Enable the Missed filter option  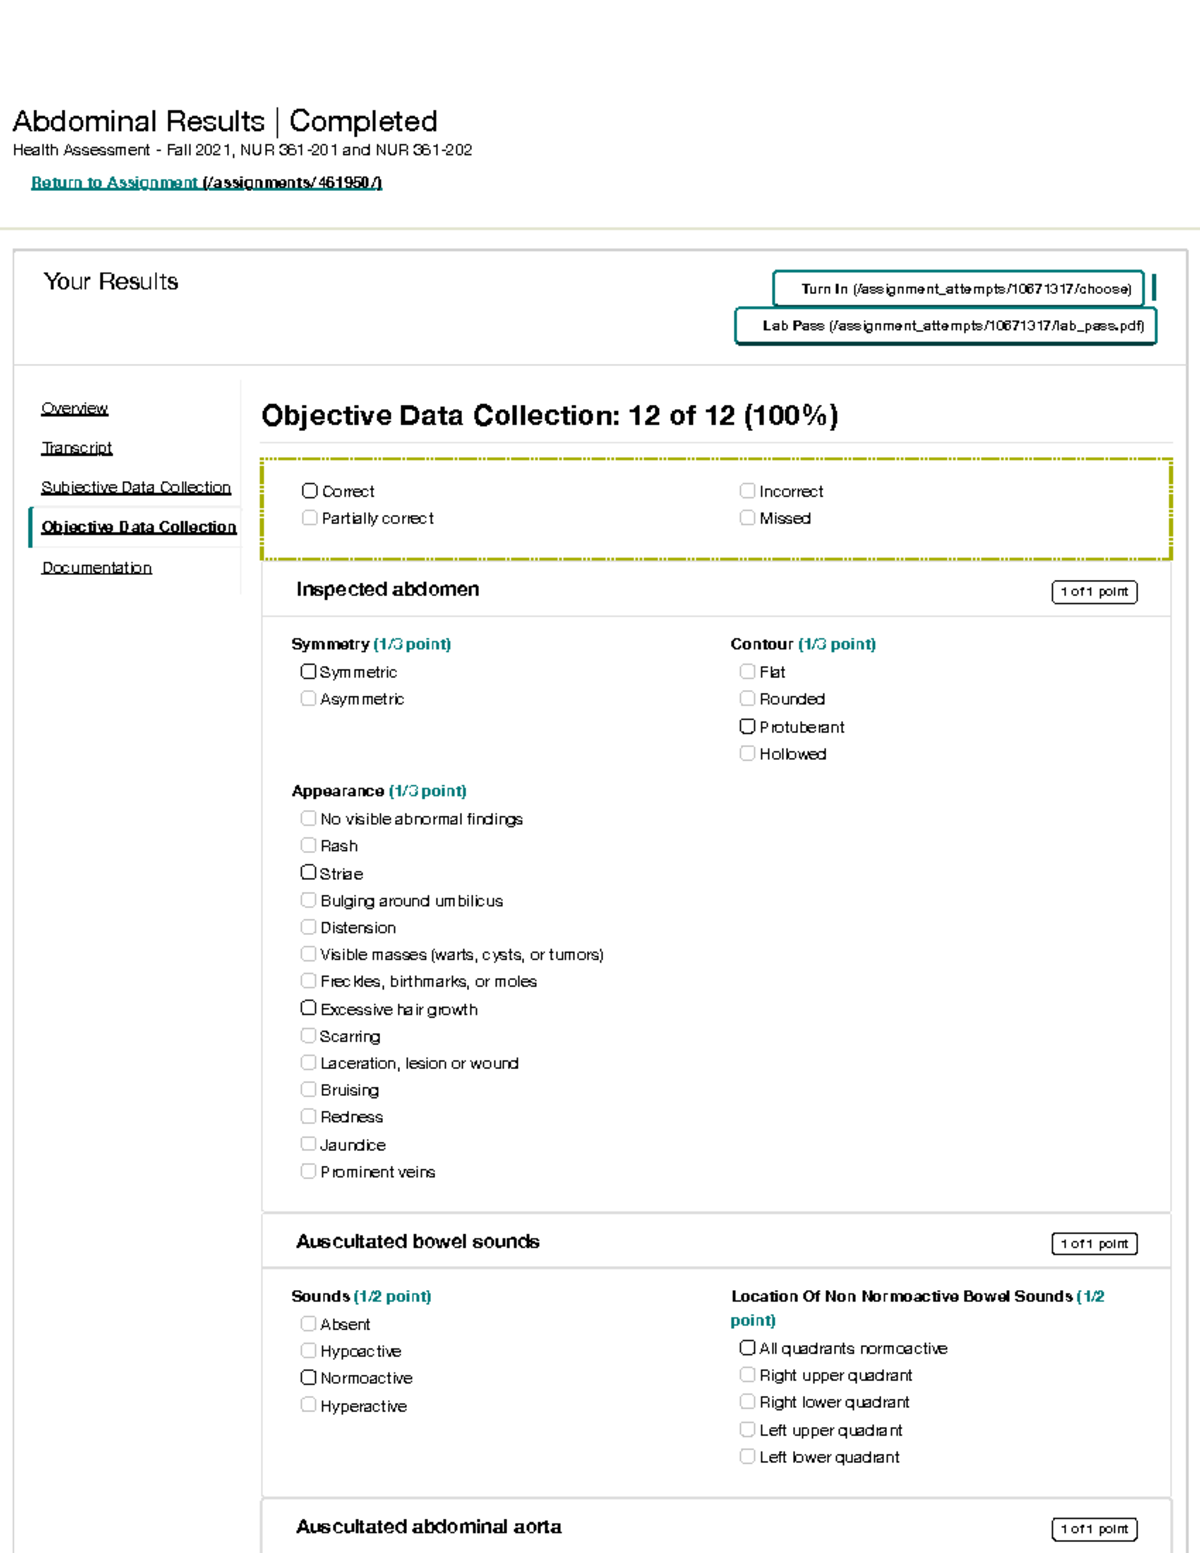pyautogui.click(x=747, y=517)
